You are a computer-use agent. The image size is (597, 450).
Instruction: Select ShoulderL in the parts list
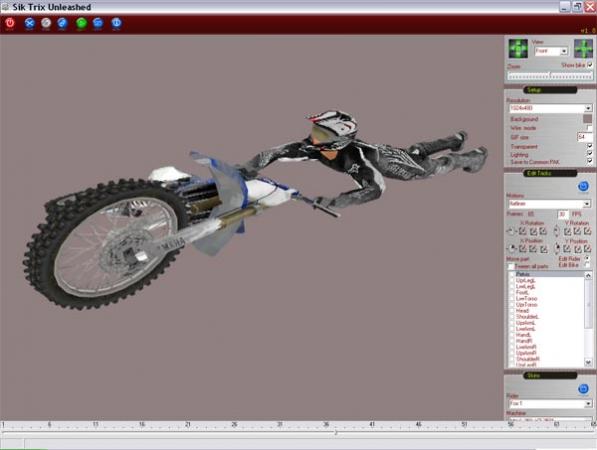pos(527,317)
